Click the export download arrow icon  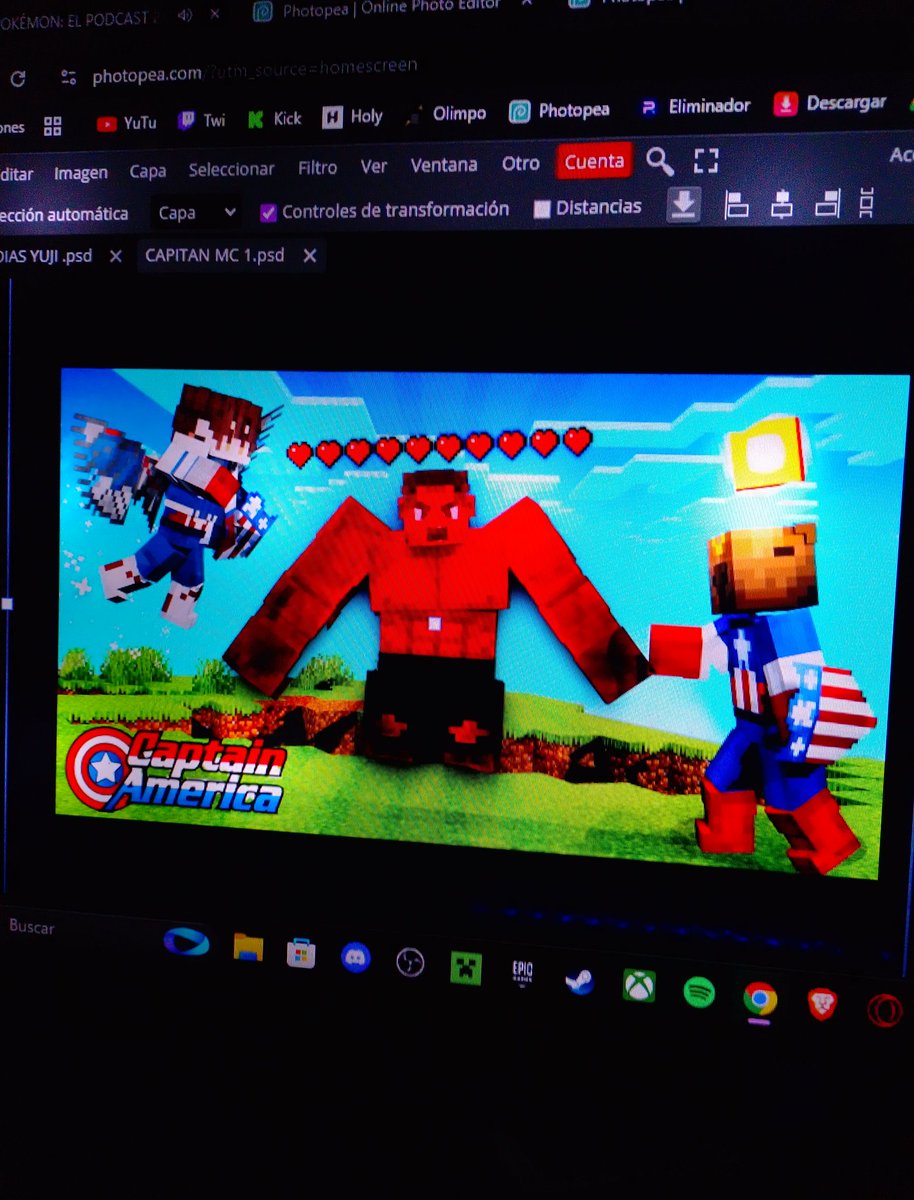(684, 203)
